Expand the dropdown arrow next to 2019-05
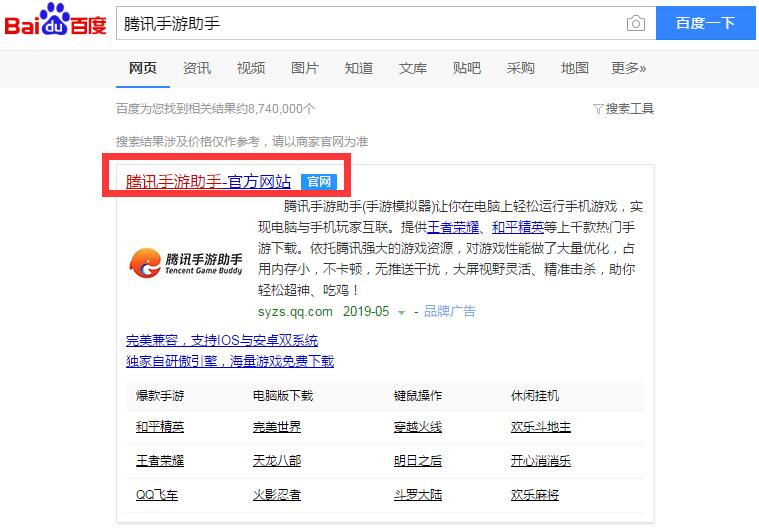 tap(401, 313)
